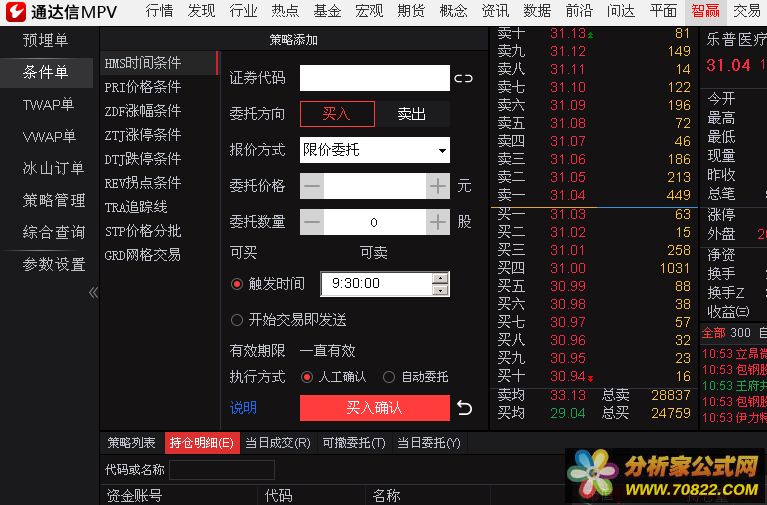Collapse the sidebar with the double chevron
This screenshot has width=767, height=505.
click(93, 293)
